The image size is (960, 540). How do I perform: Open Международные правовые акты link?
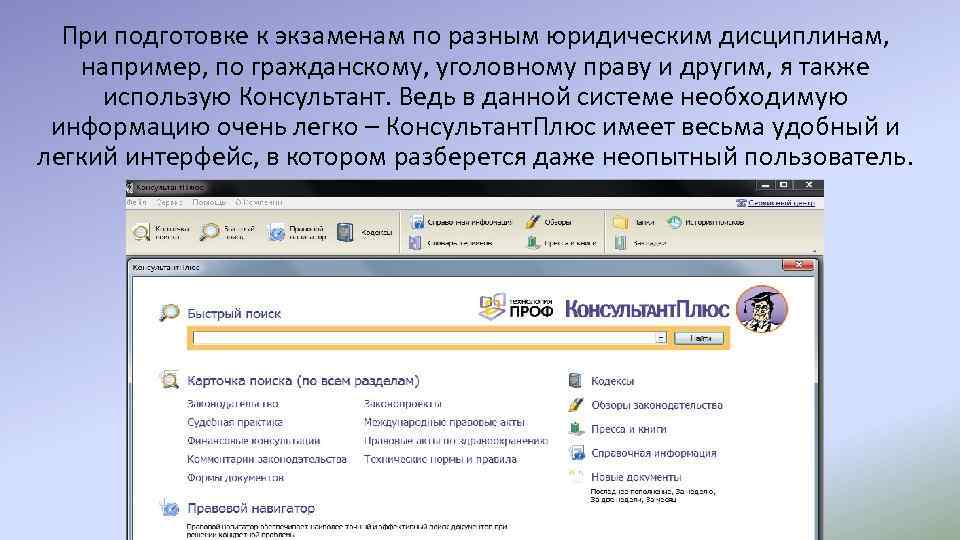pyautogui.click(x=444, y=422)
